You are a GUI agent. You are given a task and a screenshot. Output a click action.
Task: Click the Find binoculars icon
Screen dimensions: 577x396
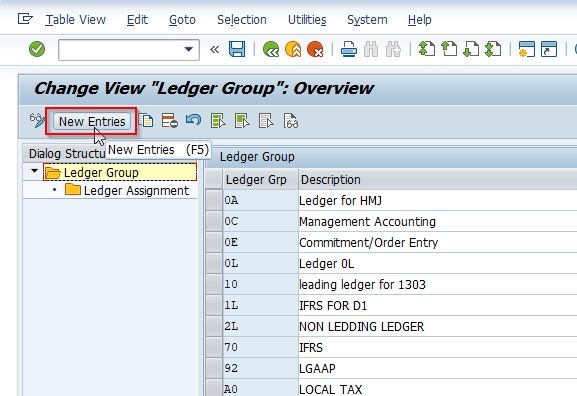point(371,49)
